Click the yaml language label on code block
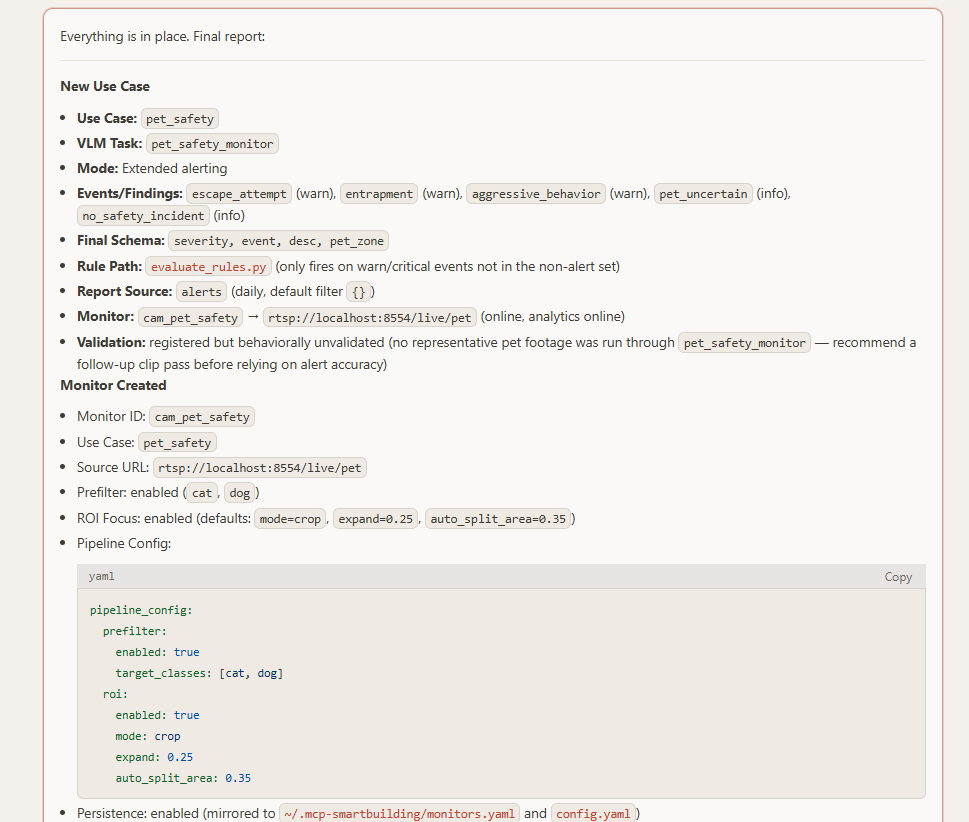 coord(101,576)
